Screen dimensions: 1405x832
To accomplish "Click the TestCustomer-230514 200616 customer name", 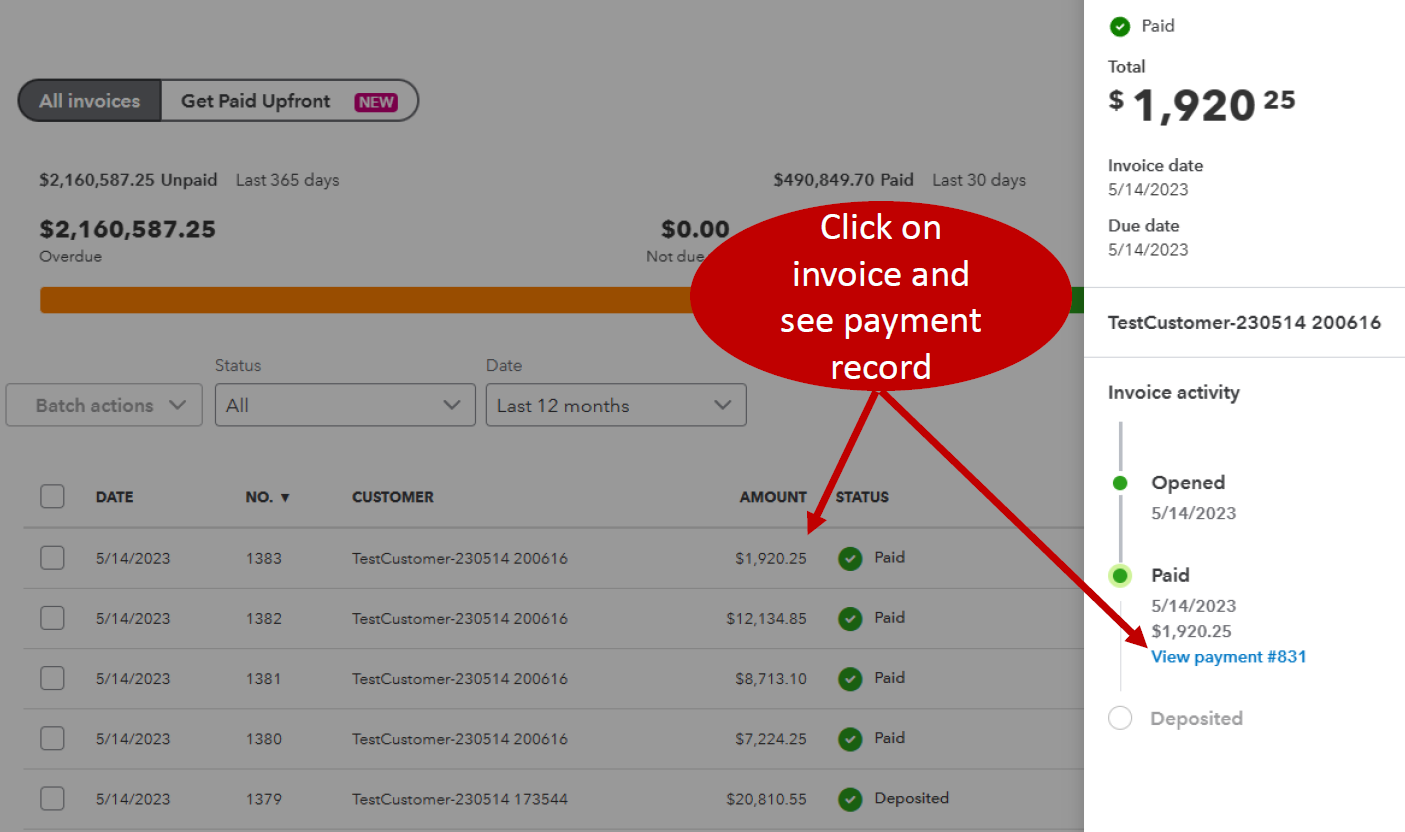I will [1245, 322].
